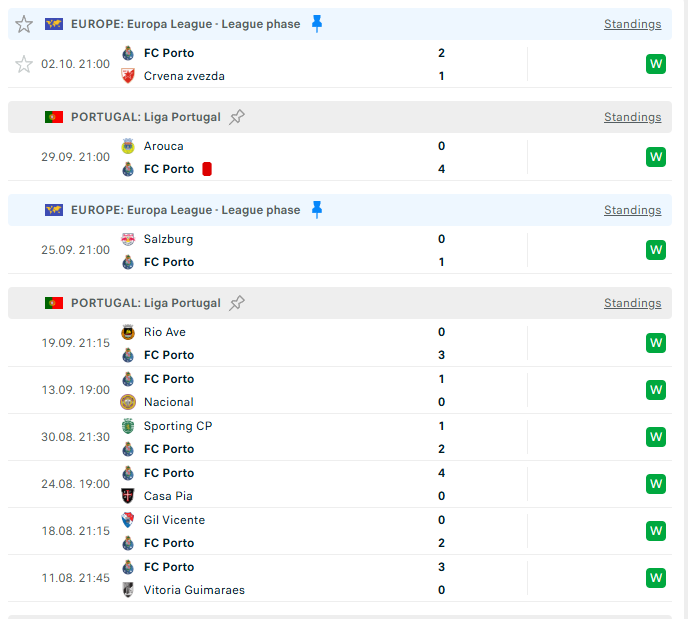The width and height of the screenshot is (688, 619).
Task: Click the Vitoria Guimaraes team name
Action: [x=194, y=590]
